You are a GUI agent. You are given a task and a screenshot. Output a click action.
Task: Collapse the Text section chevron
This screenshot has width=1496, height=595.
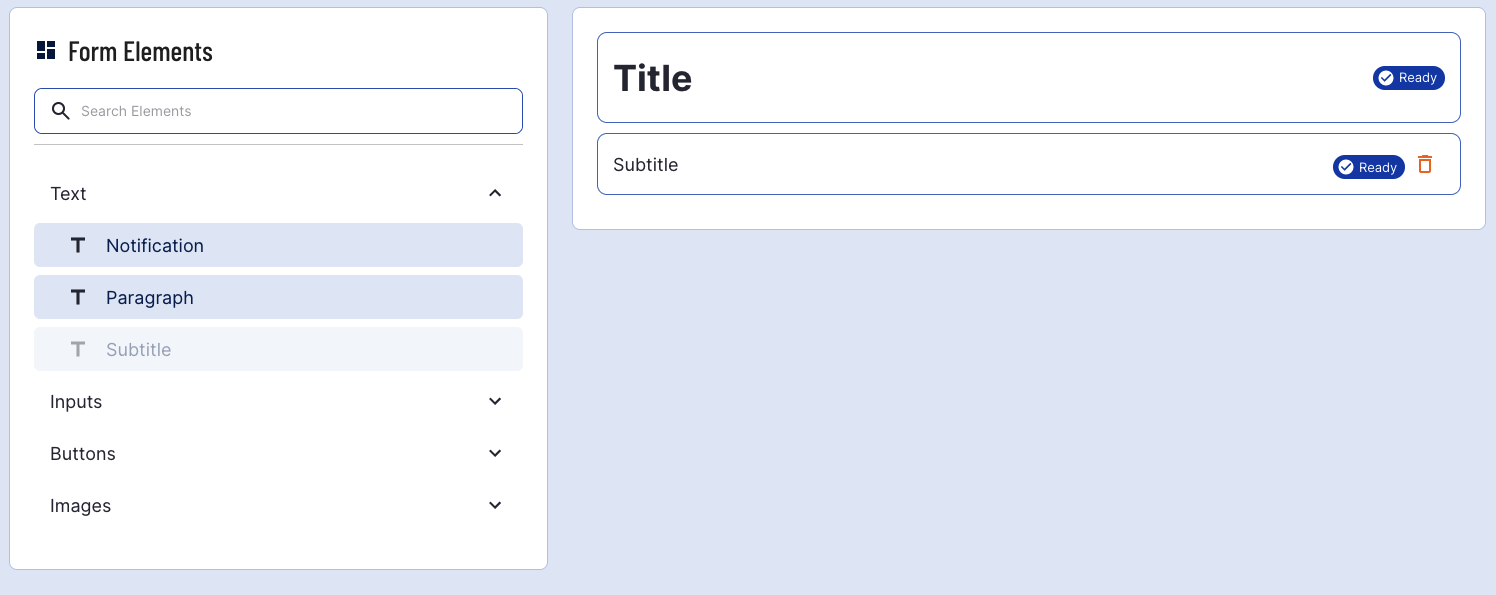495,193
